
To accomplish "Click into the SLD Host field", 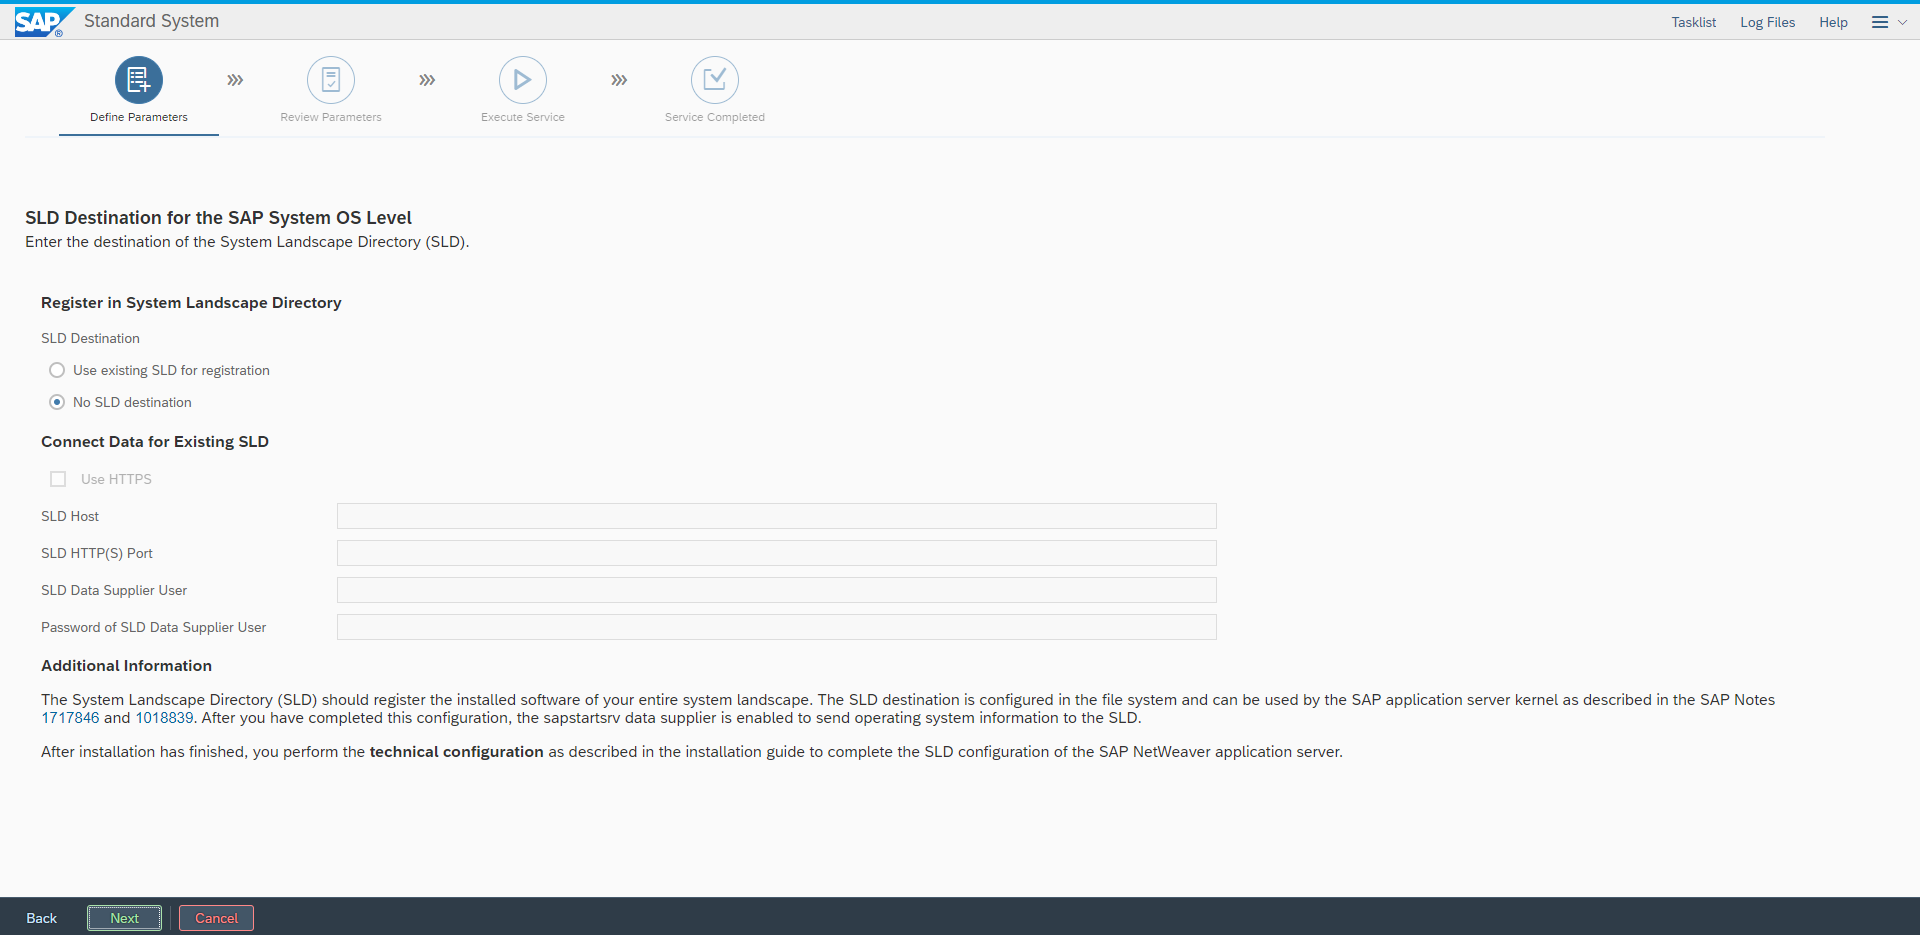I will [776, 516].
